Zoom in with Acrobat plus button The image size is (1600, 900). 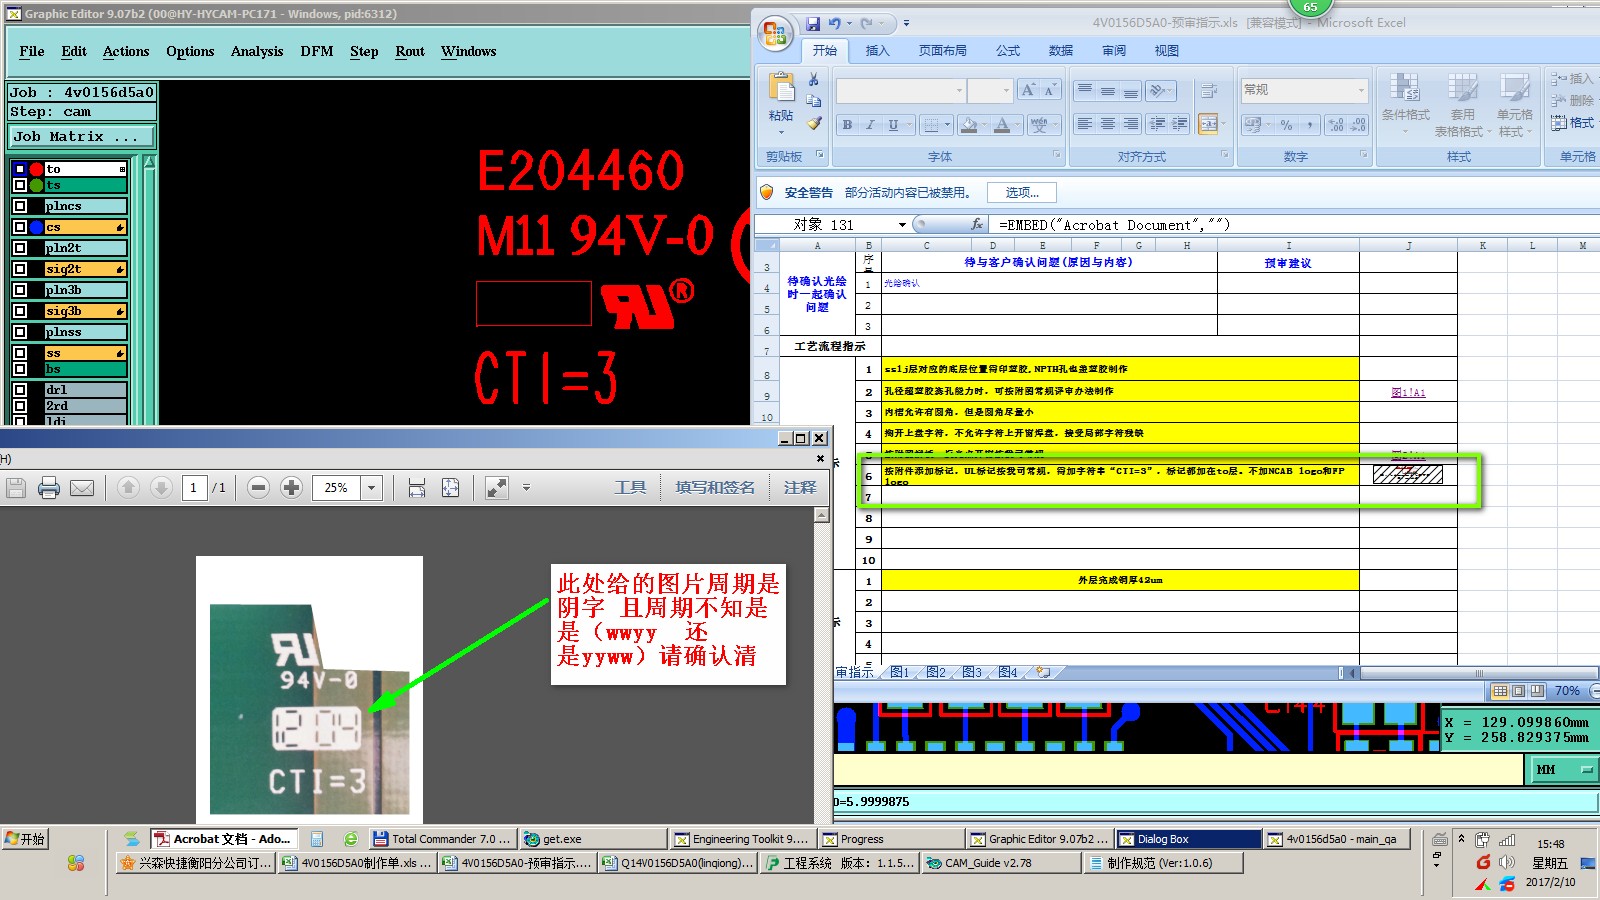coord(291,488)
